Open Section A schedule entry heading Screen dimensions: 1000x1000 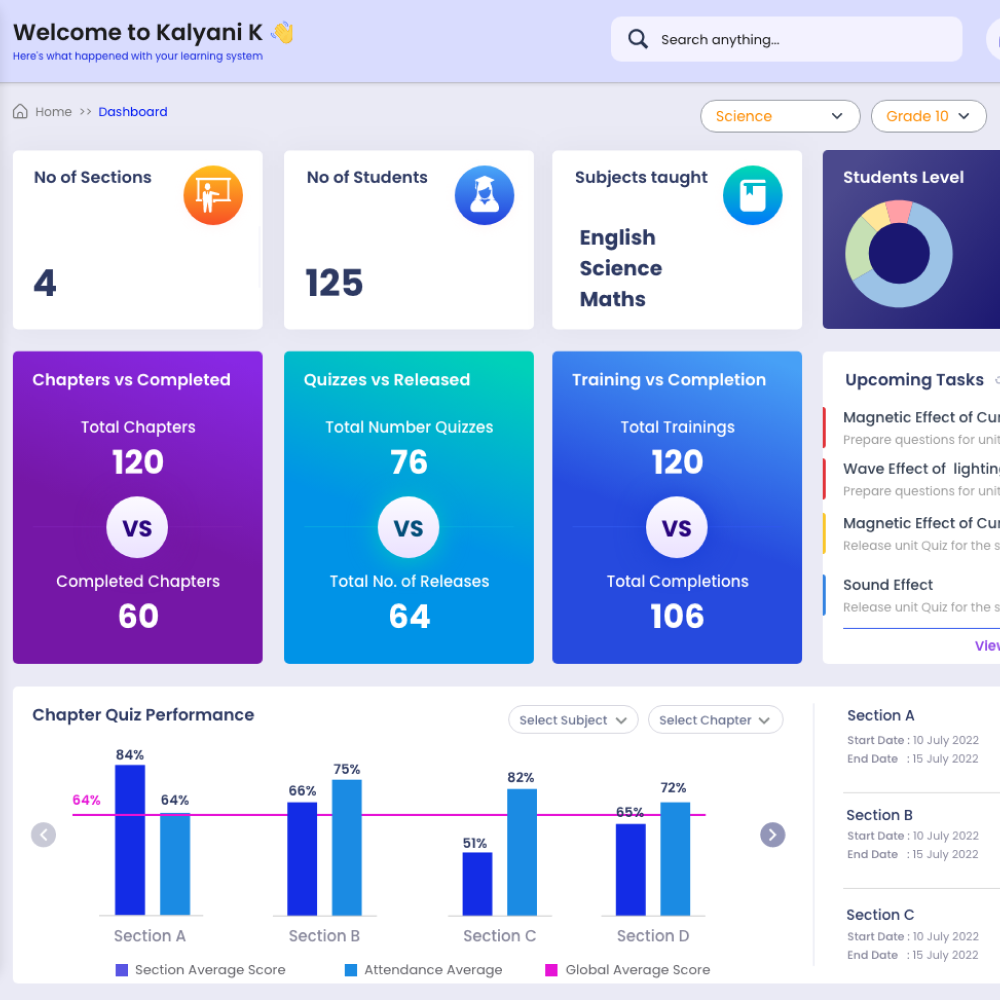[x=881, y=716]
